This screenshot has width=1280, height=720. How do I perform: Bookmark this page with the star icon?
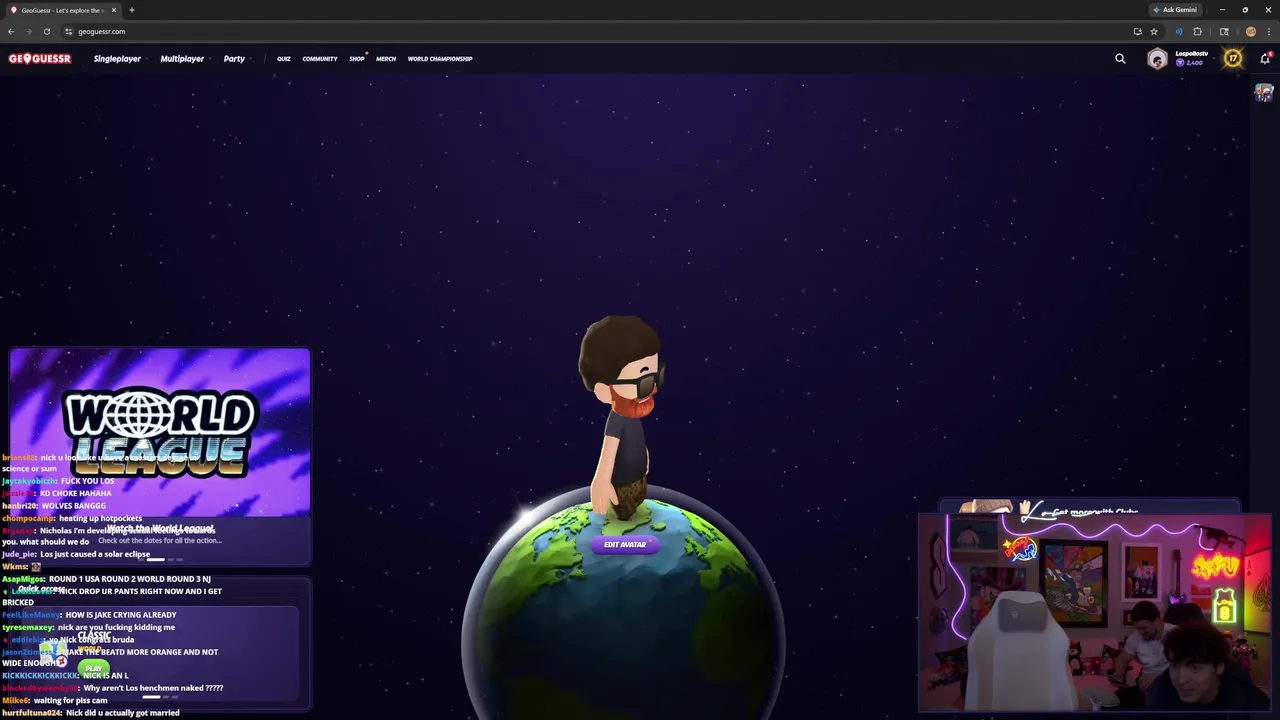point(1154,31)
